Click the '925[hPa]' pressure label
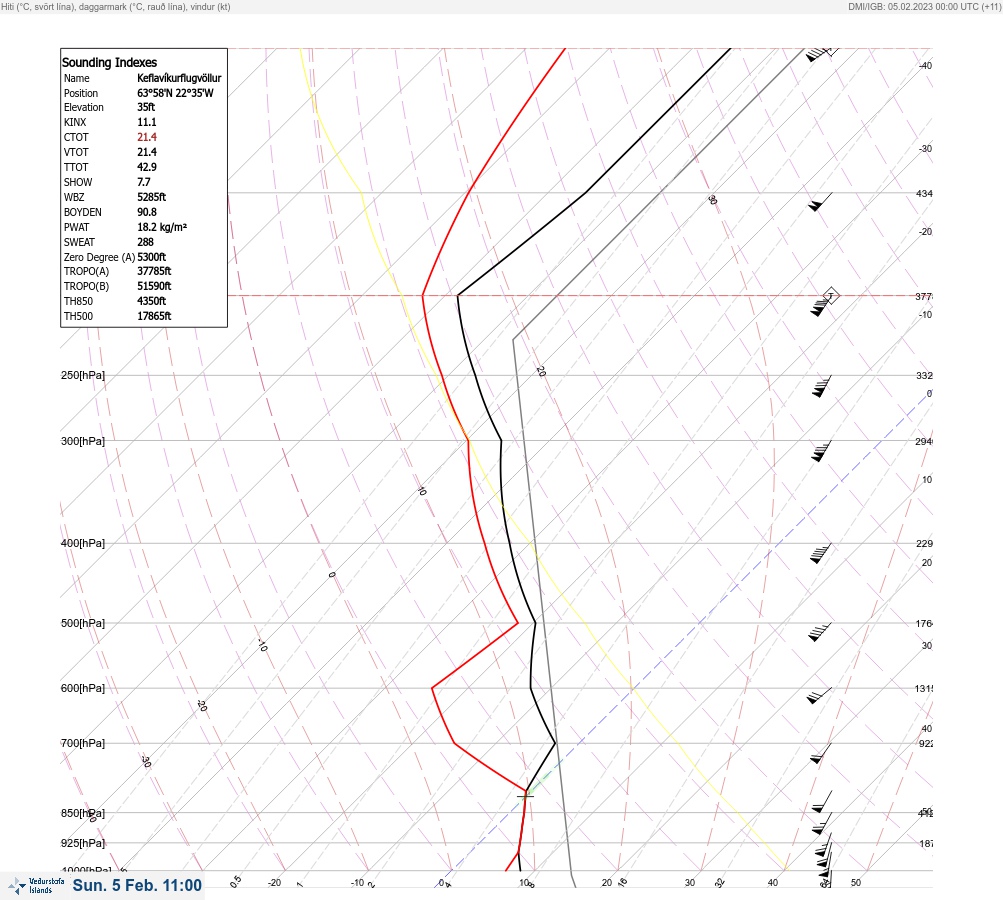The width and height of the screenshot is (1003, 900). pyautogui.click(x=83, y=843)
